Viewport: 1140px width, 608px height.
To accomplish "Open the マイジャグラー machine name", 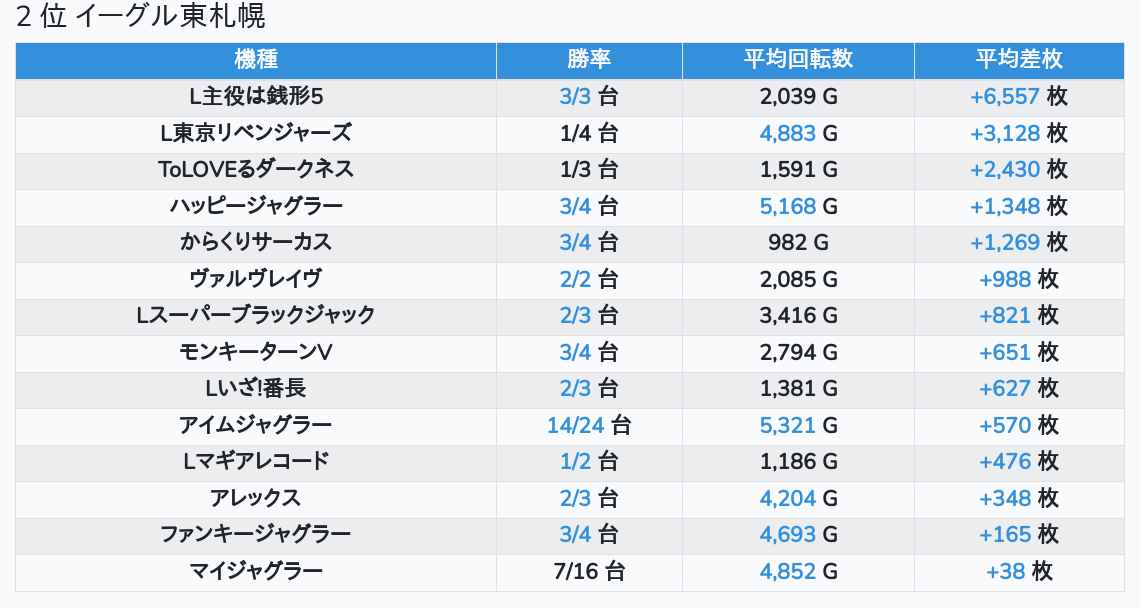I will [x=256, y=572].
